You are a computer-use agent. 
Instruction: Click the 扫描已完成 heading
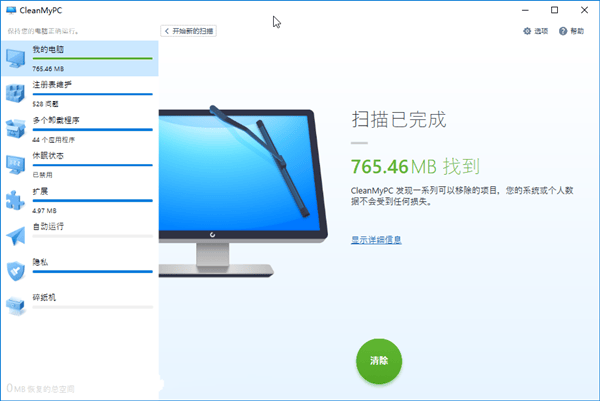click(399, 119)
